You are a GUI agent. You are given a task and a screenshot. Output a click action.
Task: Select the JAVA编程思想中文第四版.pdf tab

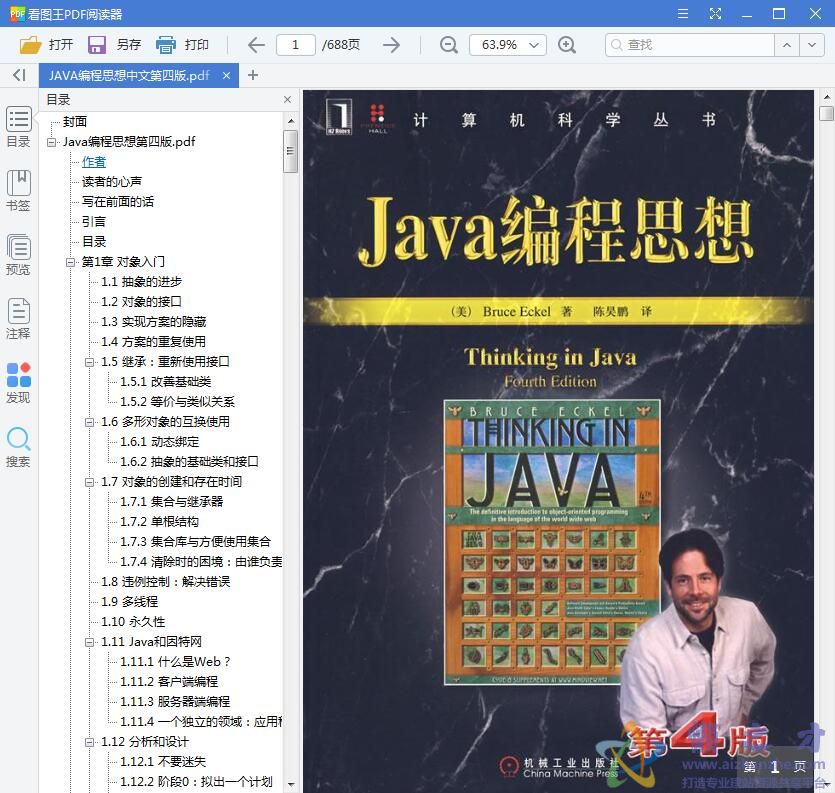(130, 74)
